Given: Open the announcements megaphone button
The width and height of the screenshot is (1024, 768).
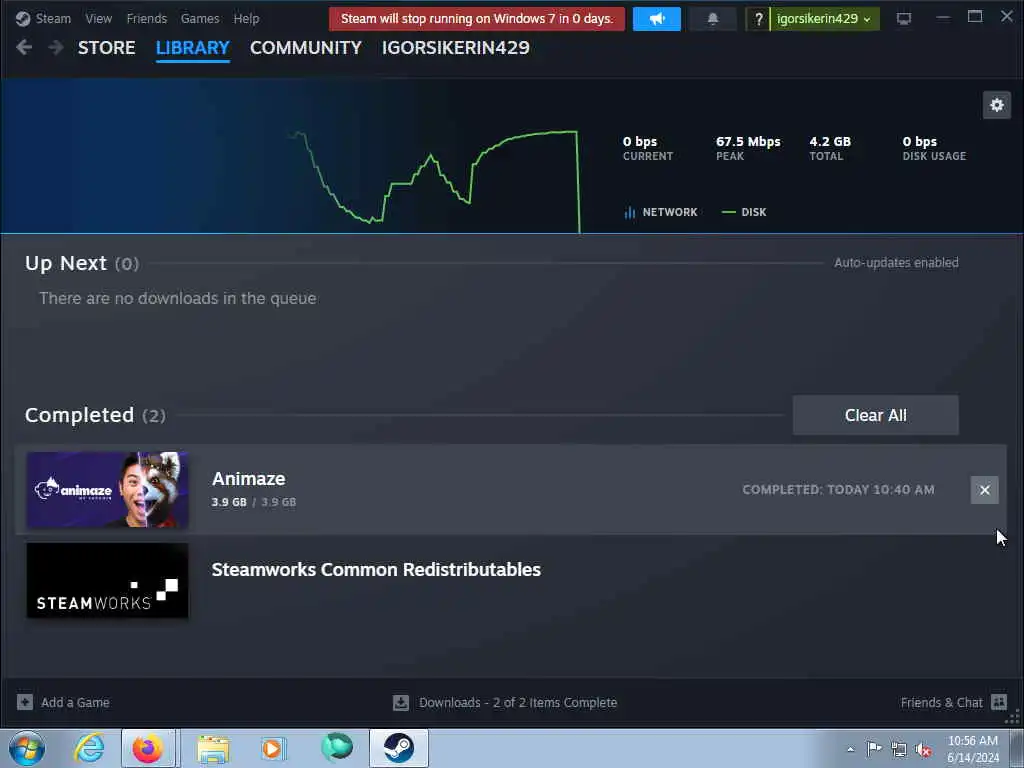Looking at the screenshot, I should pyautogui.click(x=656, y=18).
